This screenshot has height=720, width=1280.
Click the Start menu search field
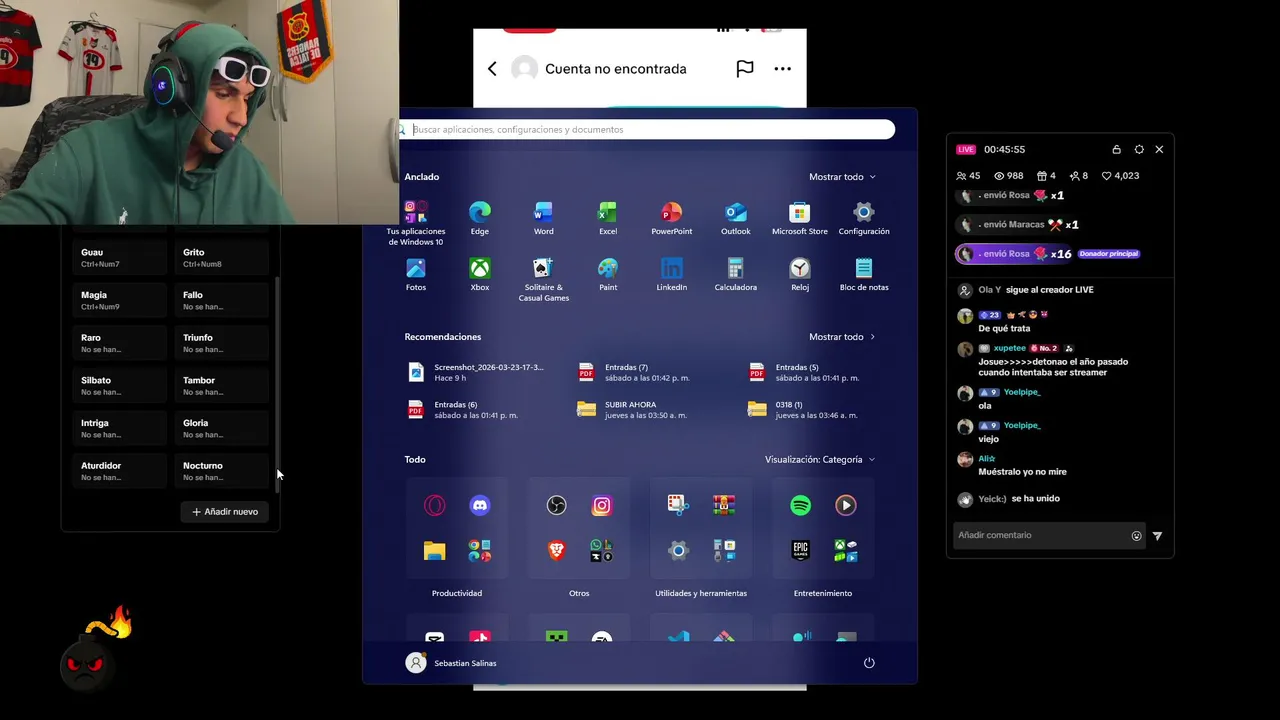point(647,129)
